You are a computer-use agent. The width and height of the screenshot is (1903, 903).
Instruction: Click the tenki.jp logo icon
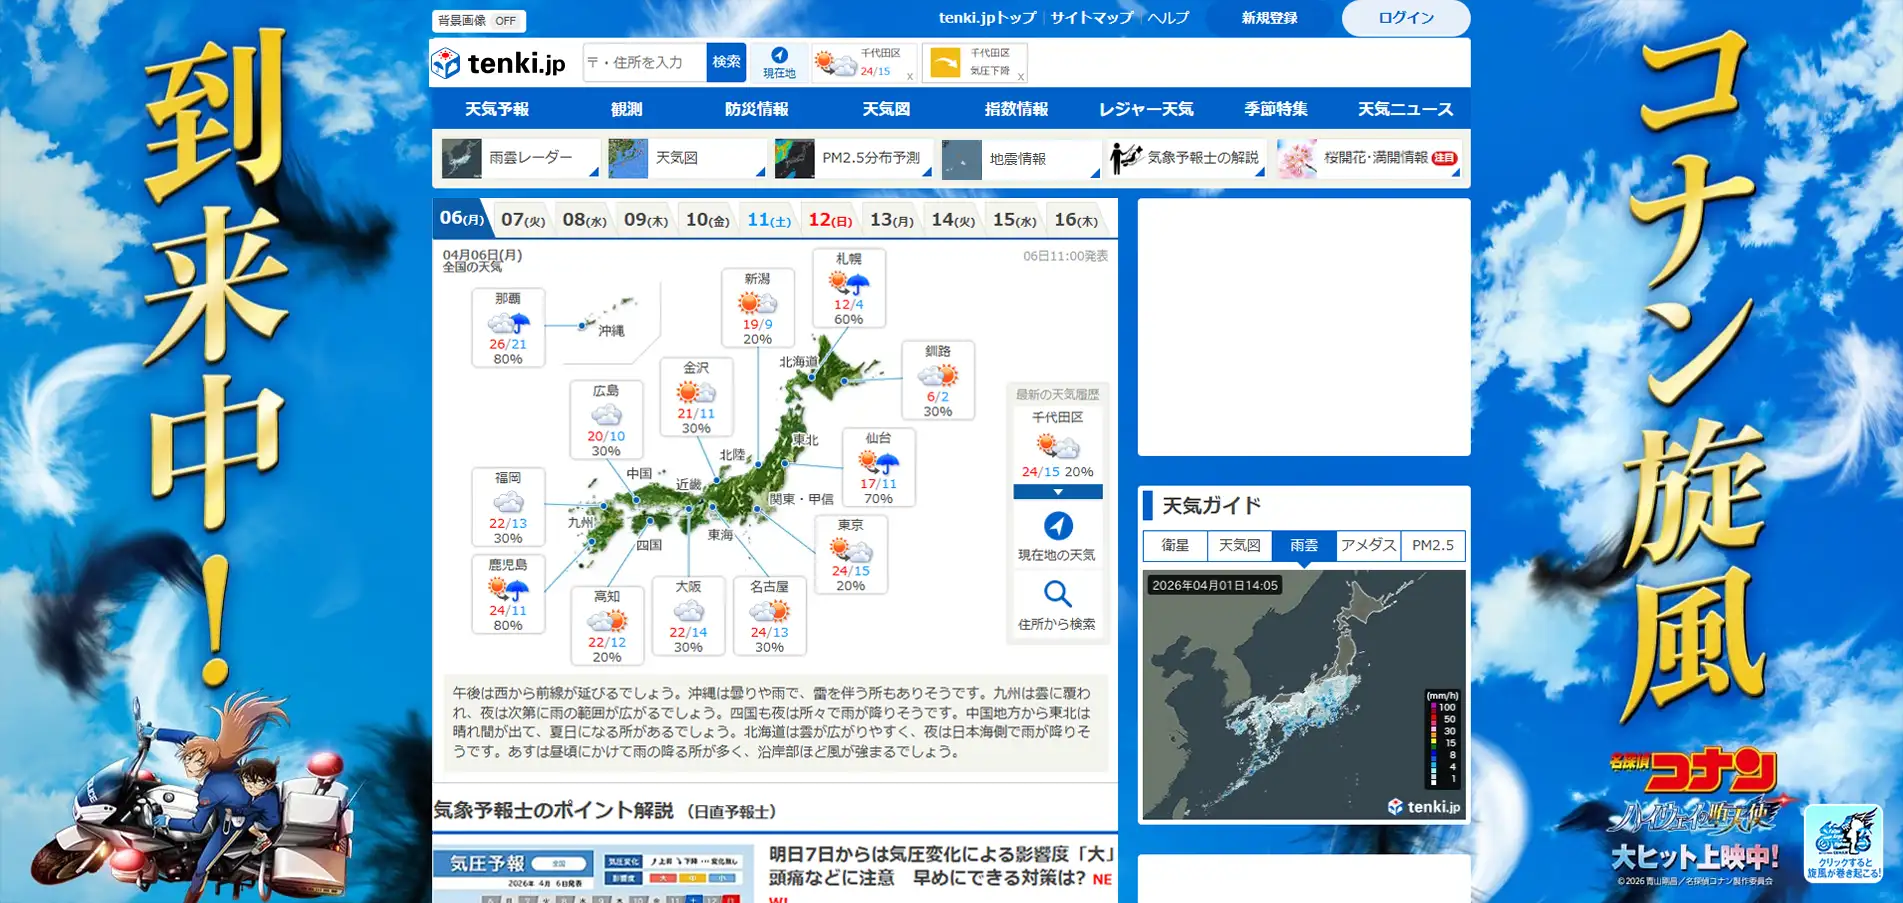point(446,63)
